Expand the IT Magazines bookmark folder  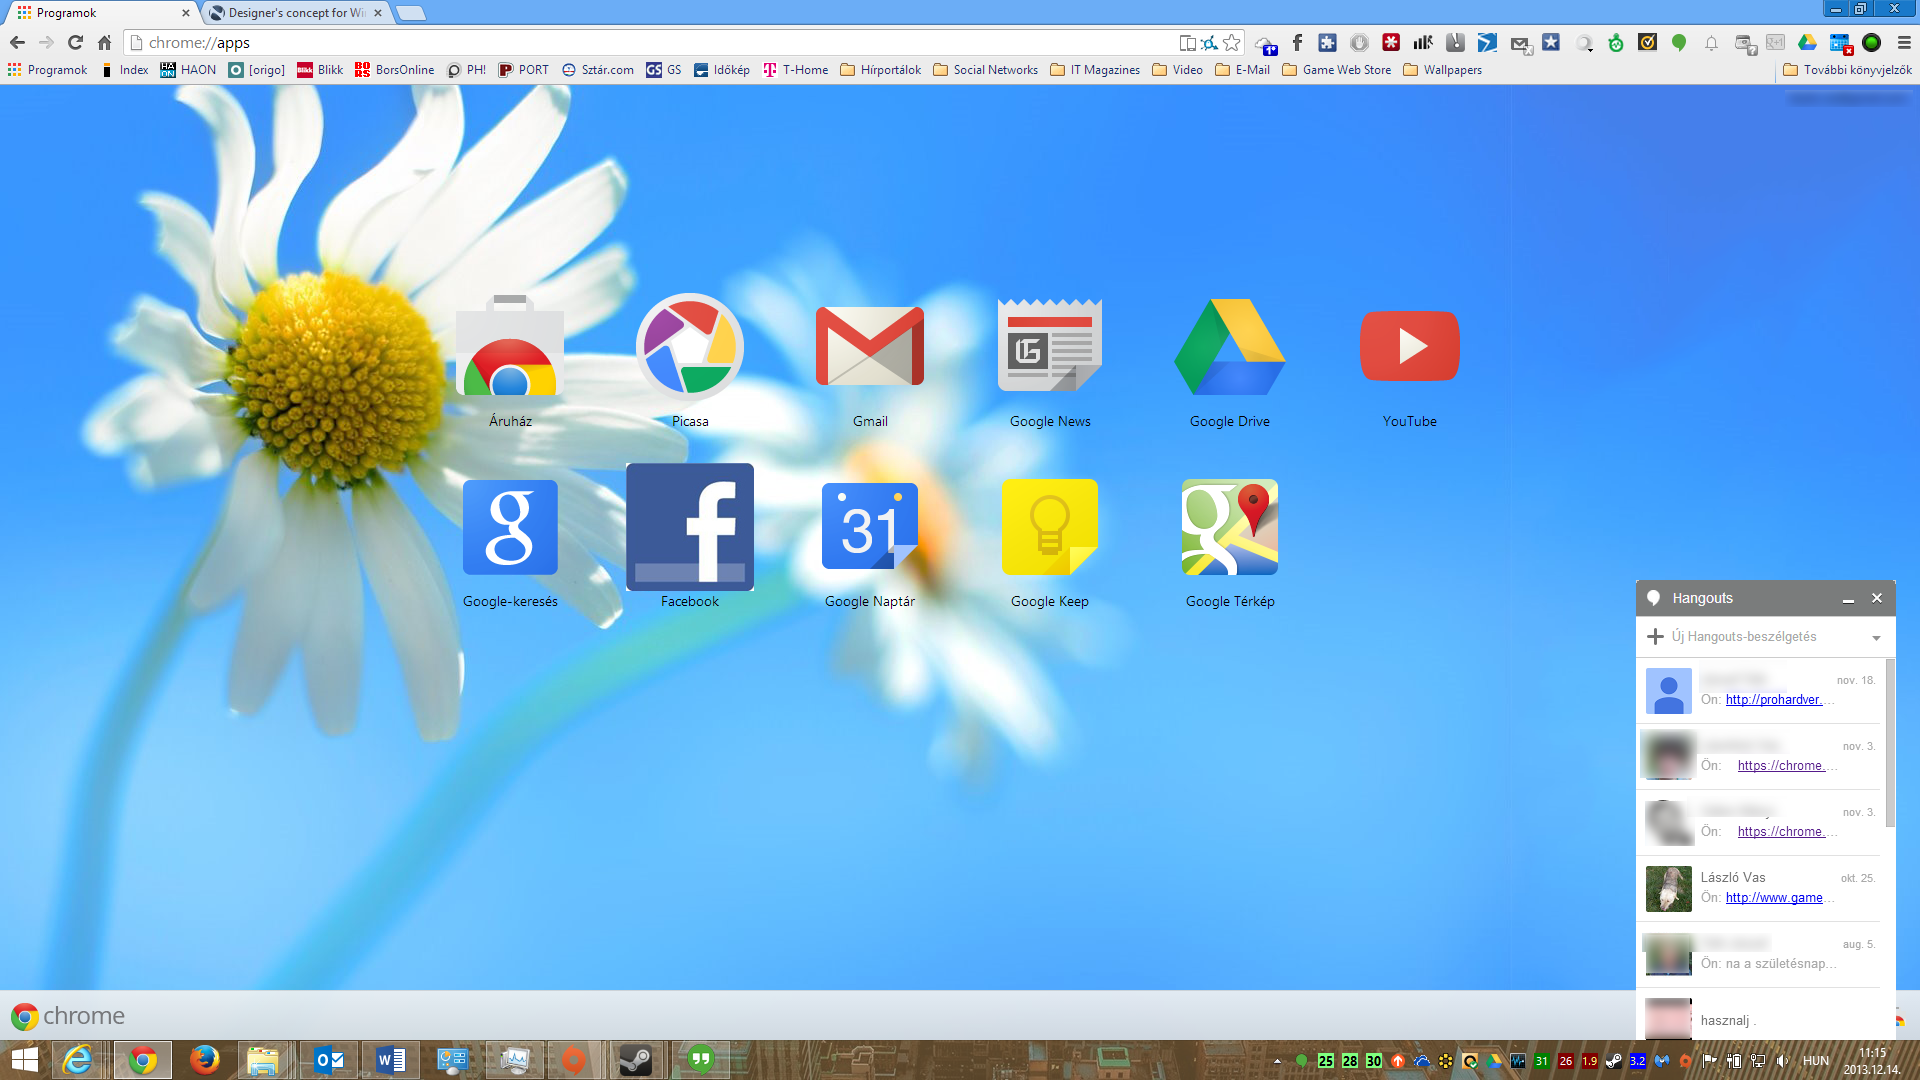pos(1095,70)
